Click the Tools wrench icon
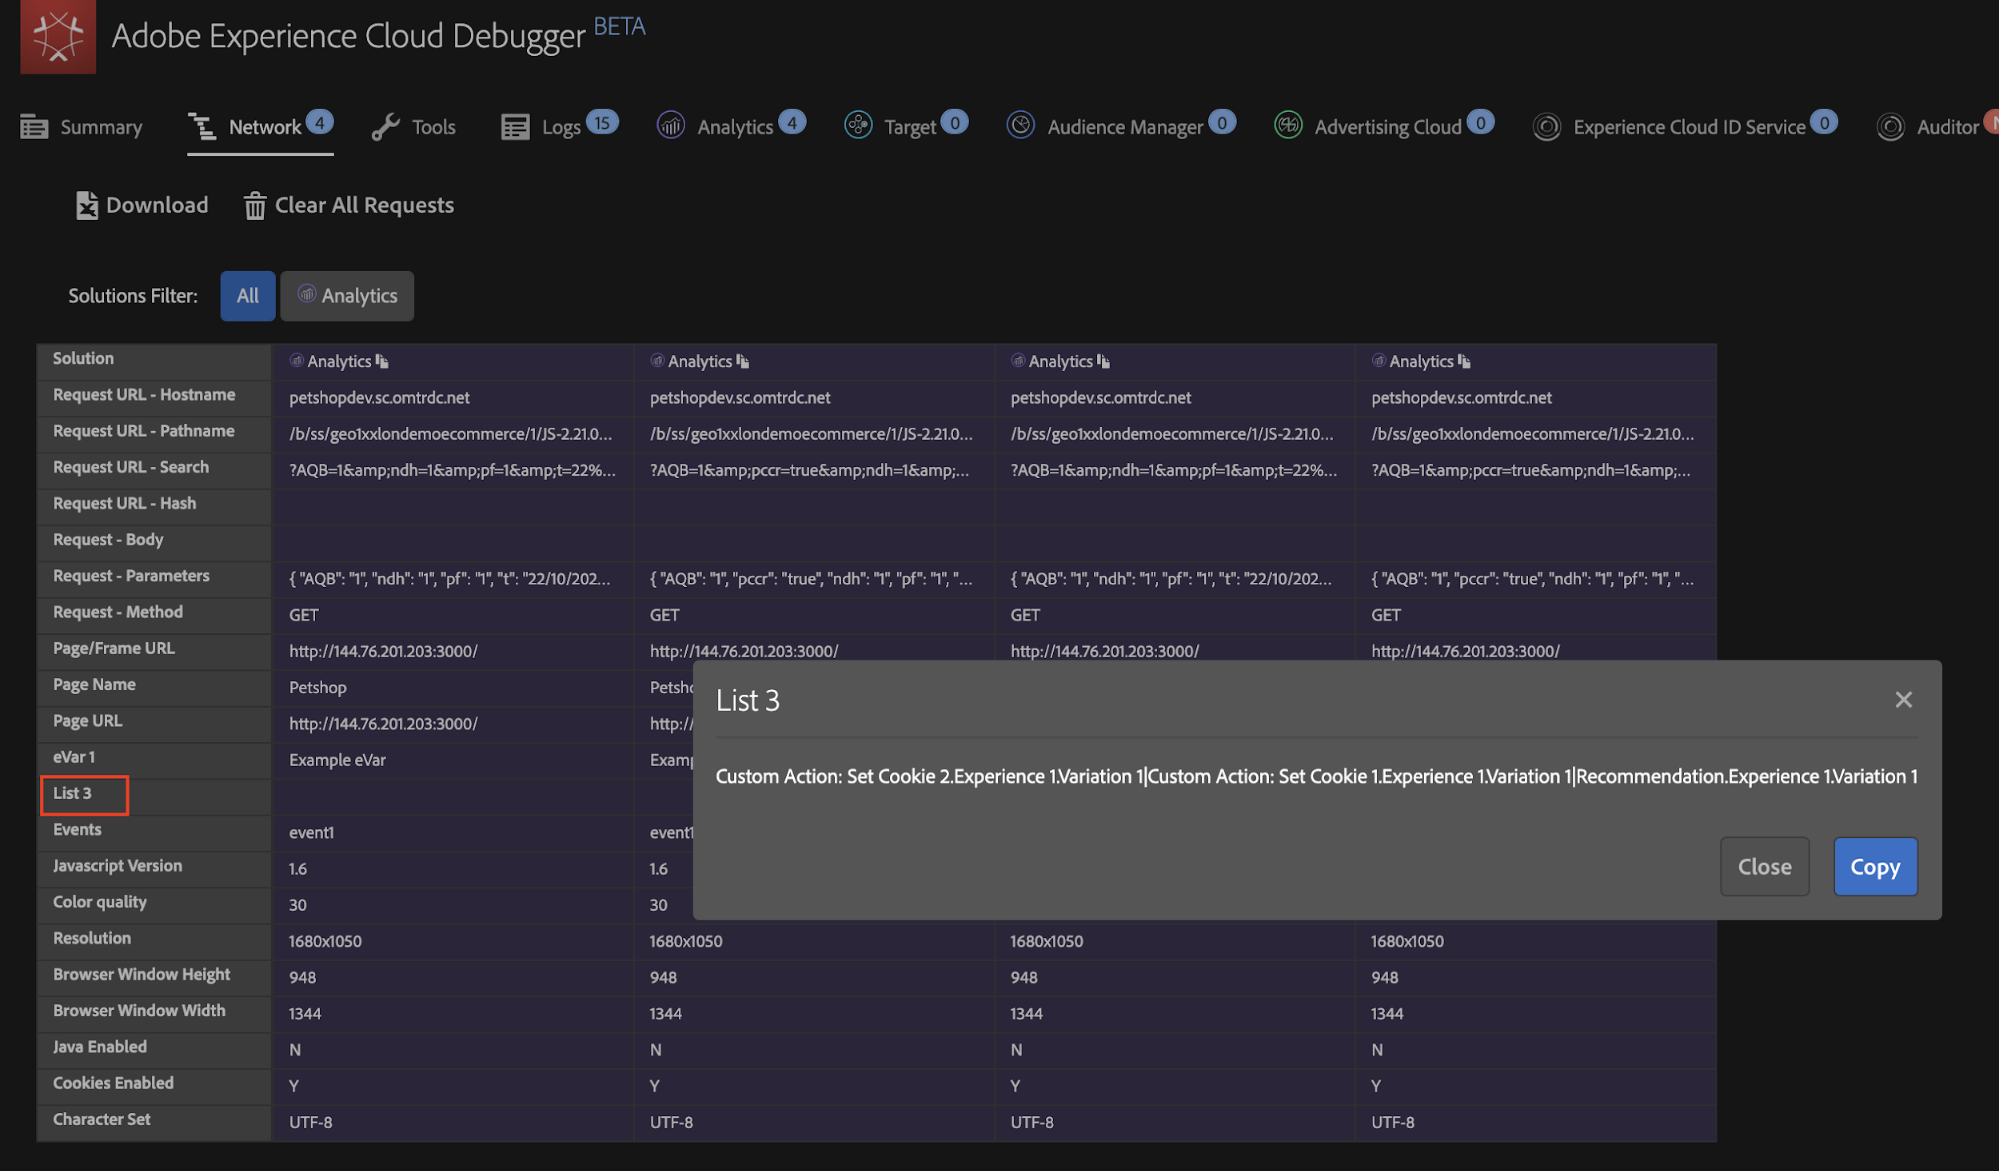 [385, 127]
